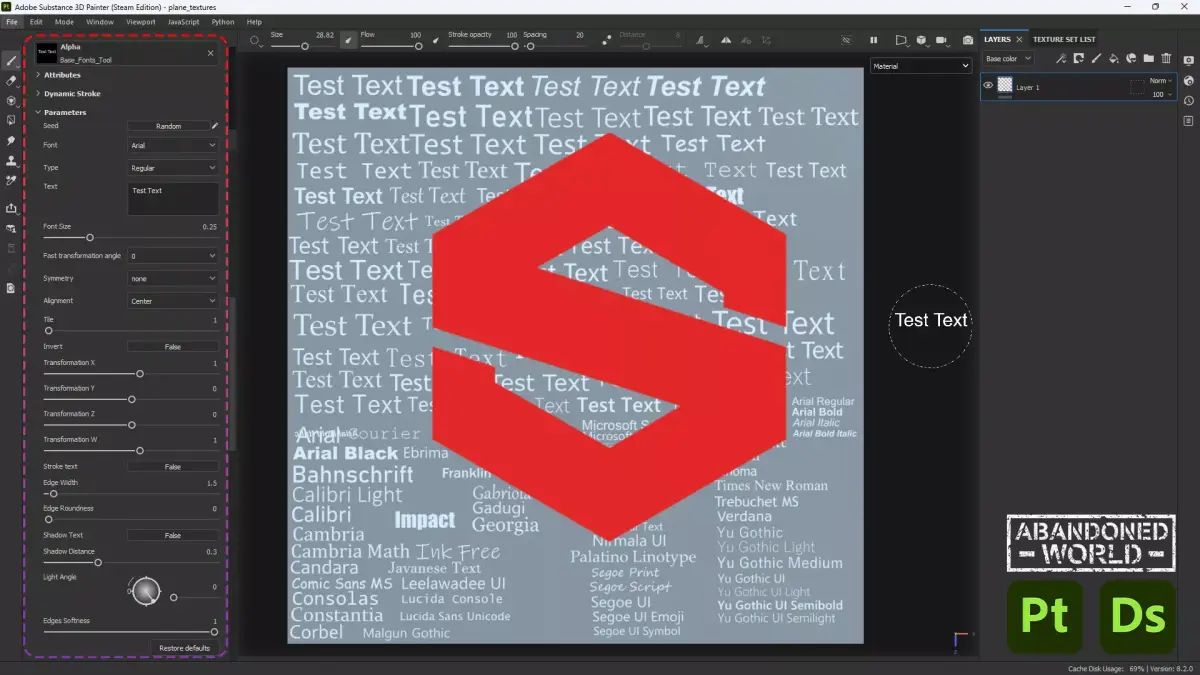Open the Type dropdown showing Regular
This screenshot has height=675, width=1200.
pyautogui.click(x=172, y=168)
